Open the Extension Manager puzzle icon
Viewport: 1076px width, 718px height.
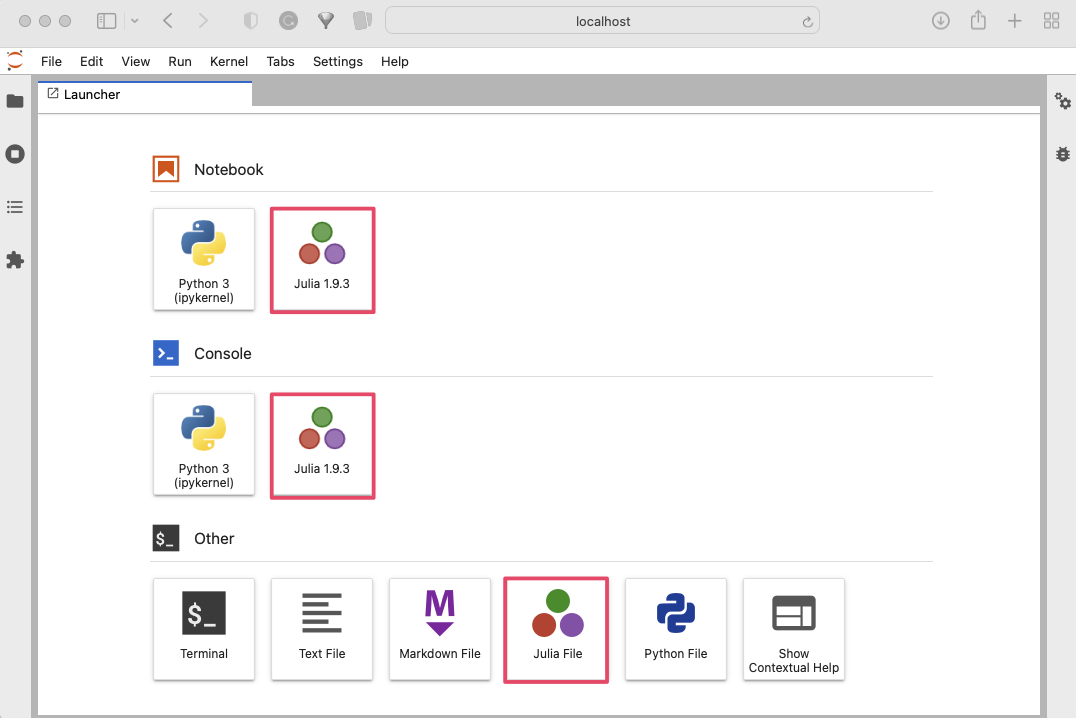15,260
